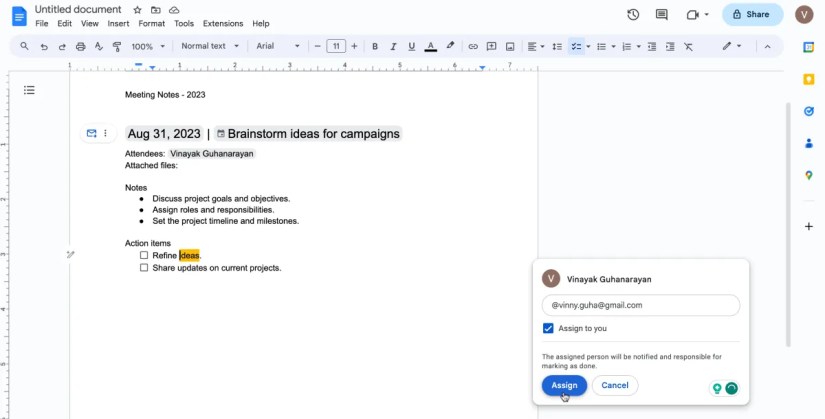
Task: Click the Assign button
Action: point(564,385)
